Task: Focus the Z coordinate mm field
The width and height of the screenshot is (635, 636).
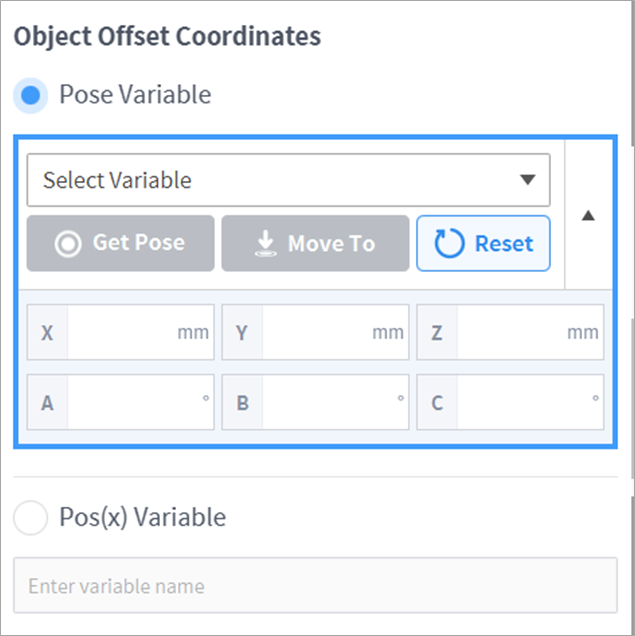Action: tap(510, 332)
